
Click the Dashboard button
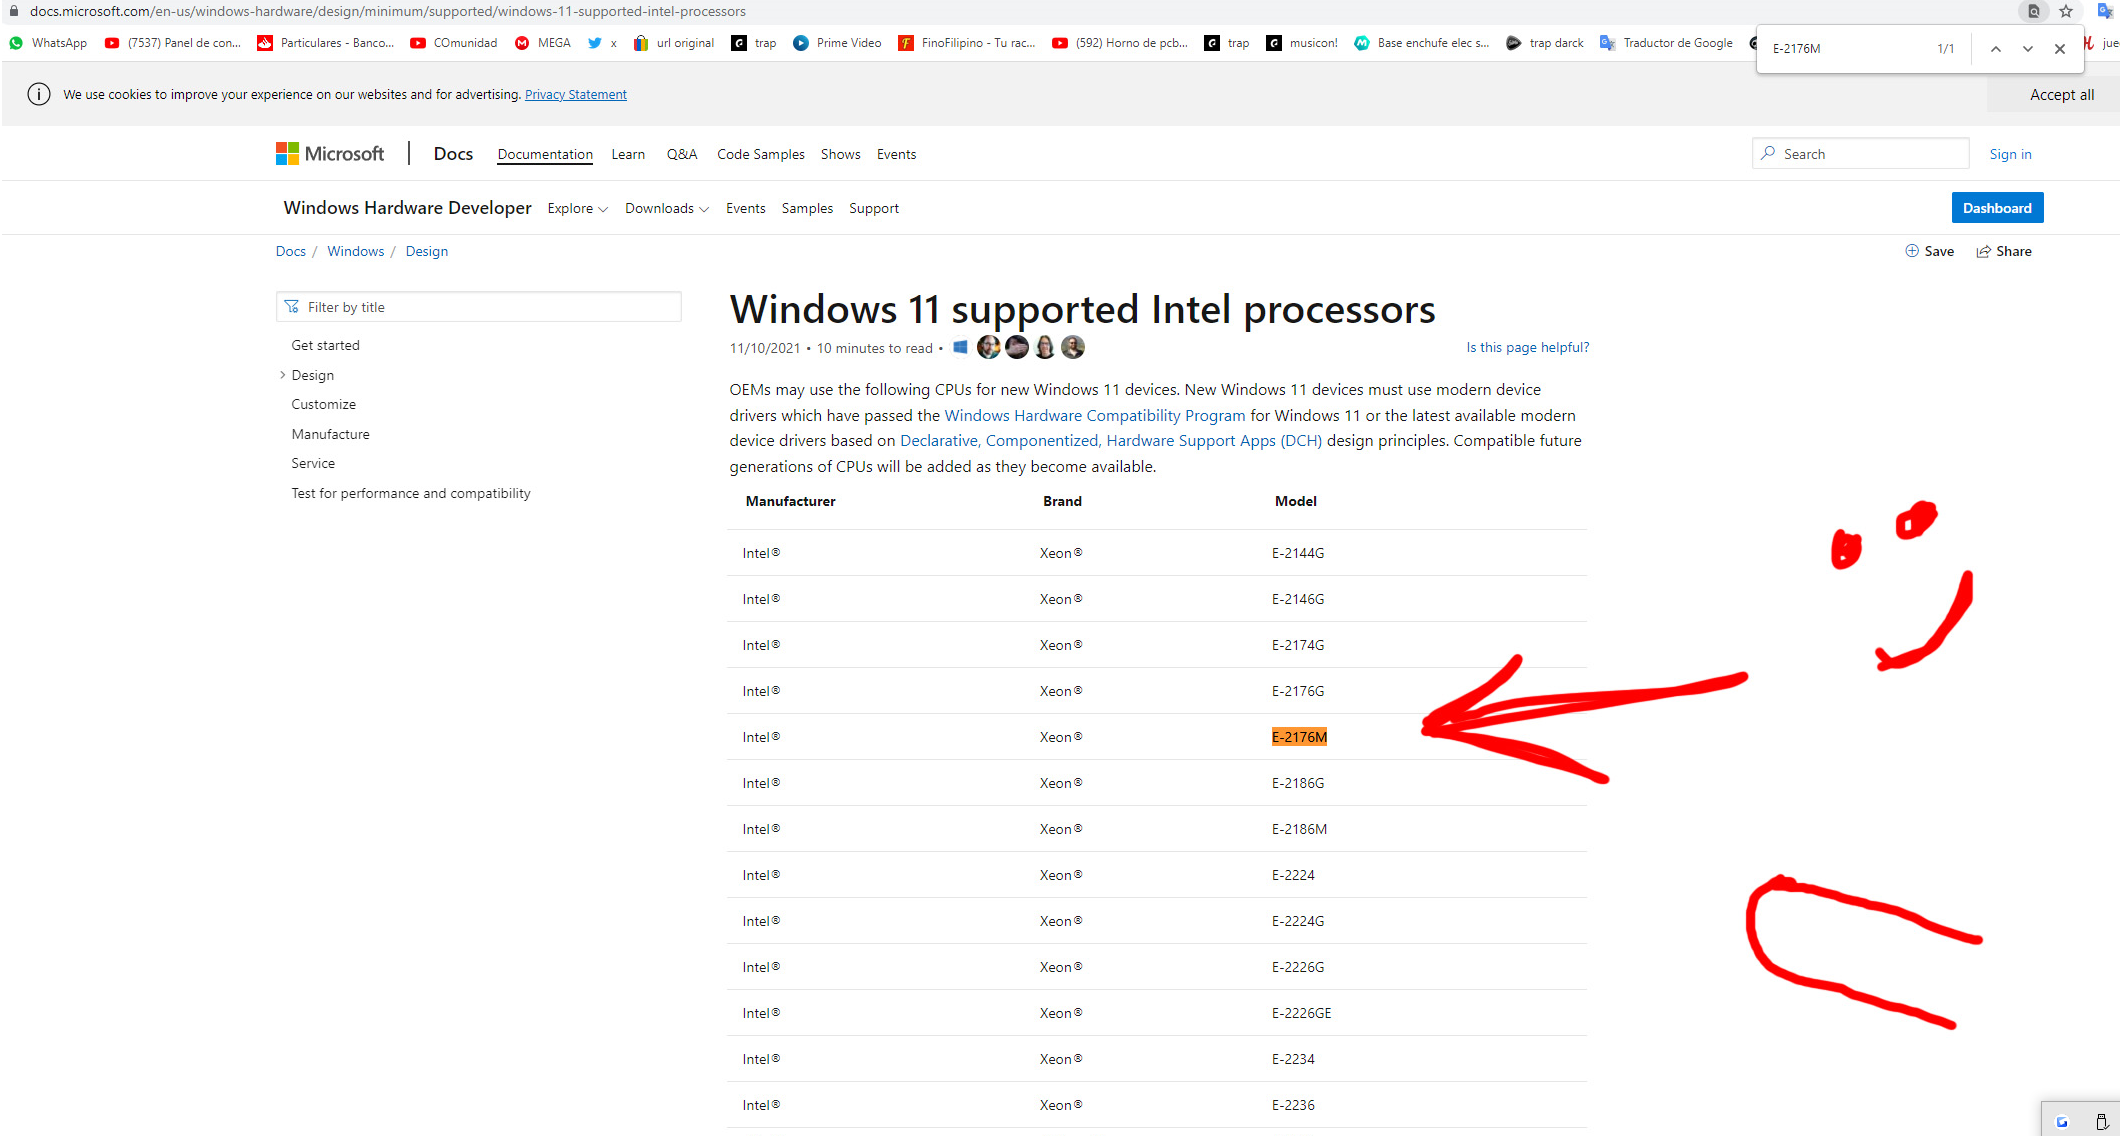click(1996, 208)
